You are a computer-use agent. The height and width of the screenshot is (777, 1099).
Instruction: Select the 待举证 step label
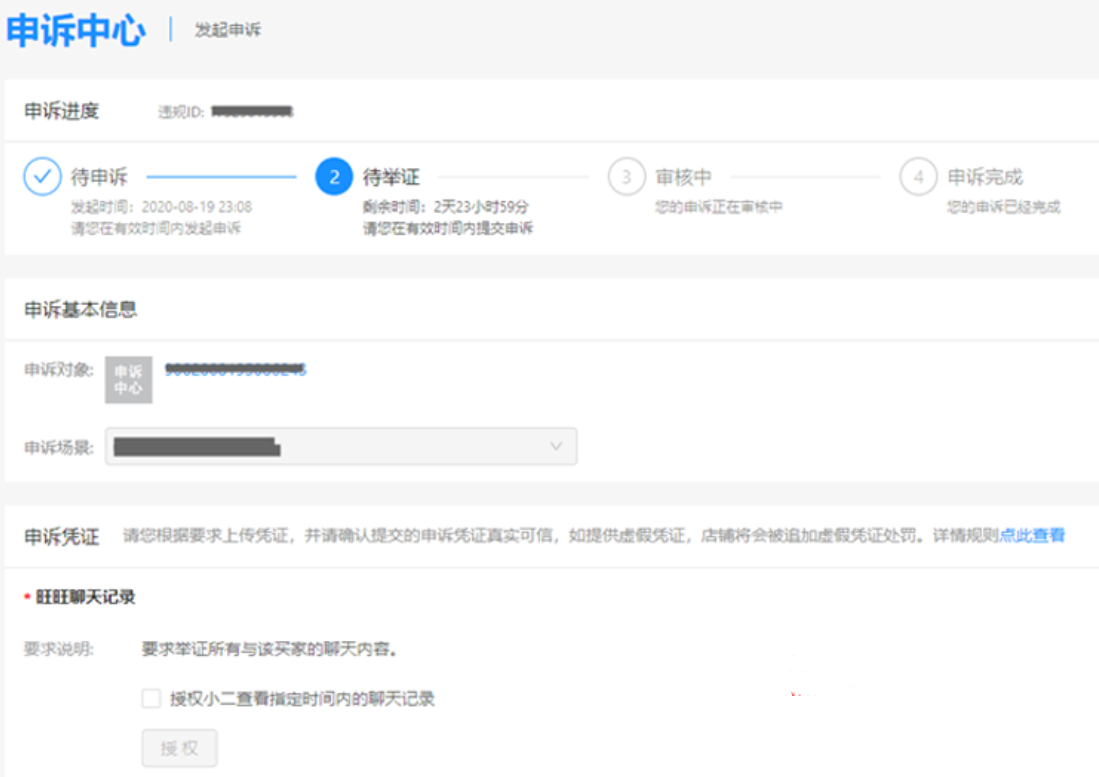391,177
